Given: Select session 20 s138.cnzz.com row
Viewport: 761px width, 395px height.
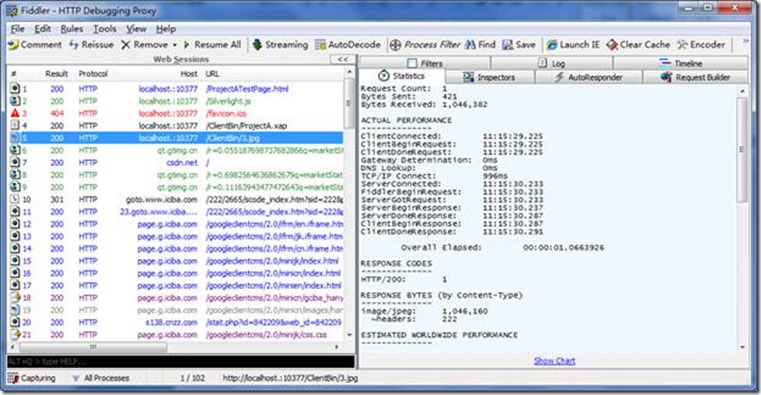Looking at the screenshot, I should (176, 322).
